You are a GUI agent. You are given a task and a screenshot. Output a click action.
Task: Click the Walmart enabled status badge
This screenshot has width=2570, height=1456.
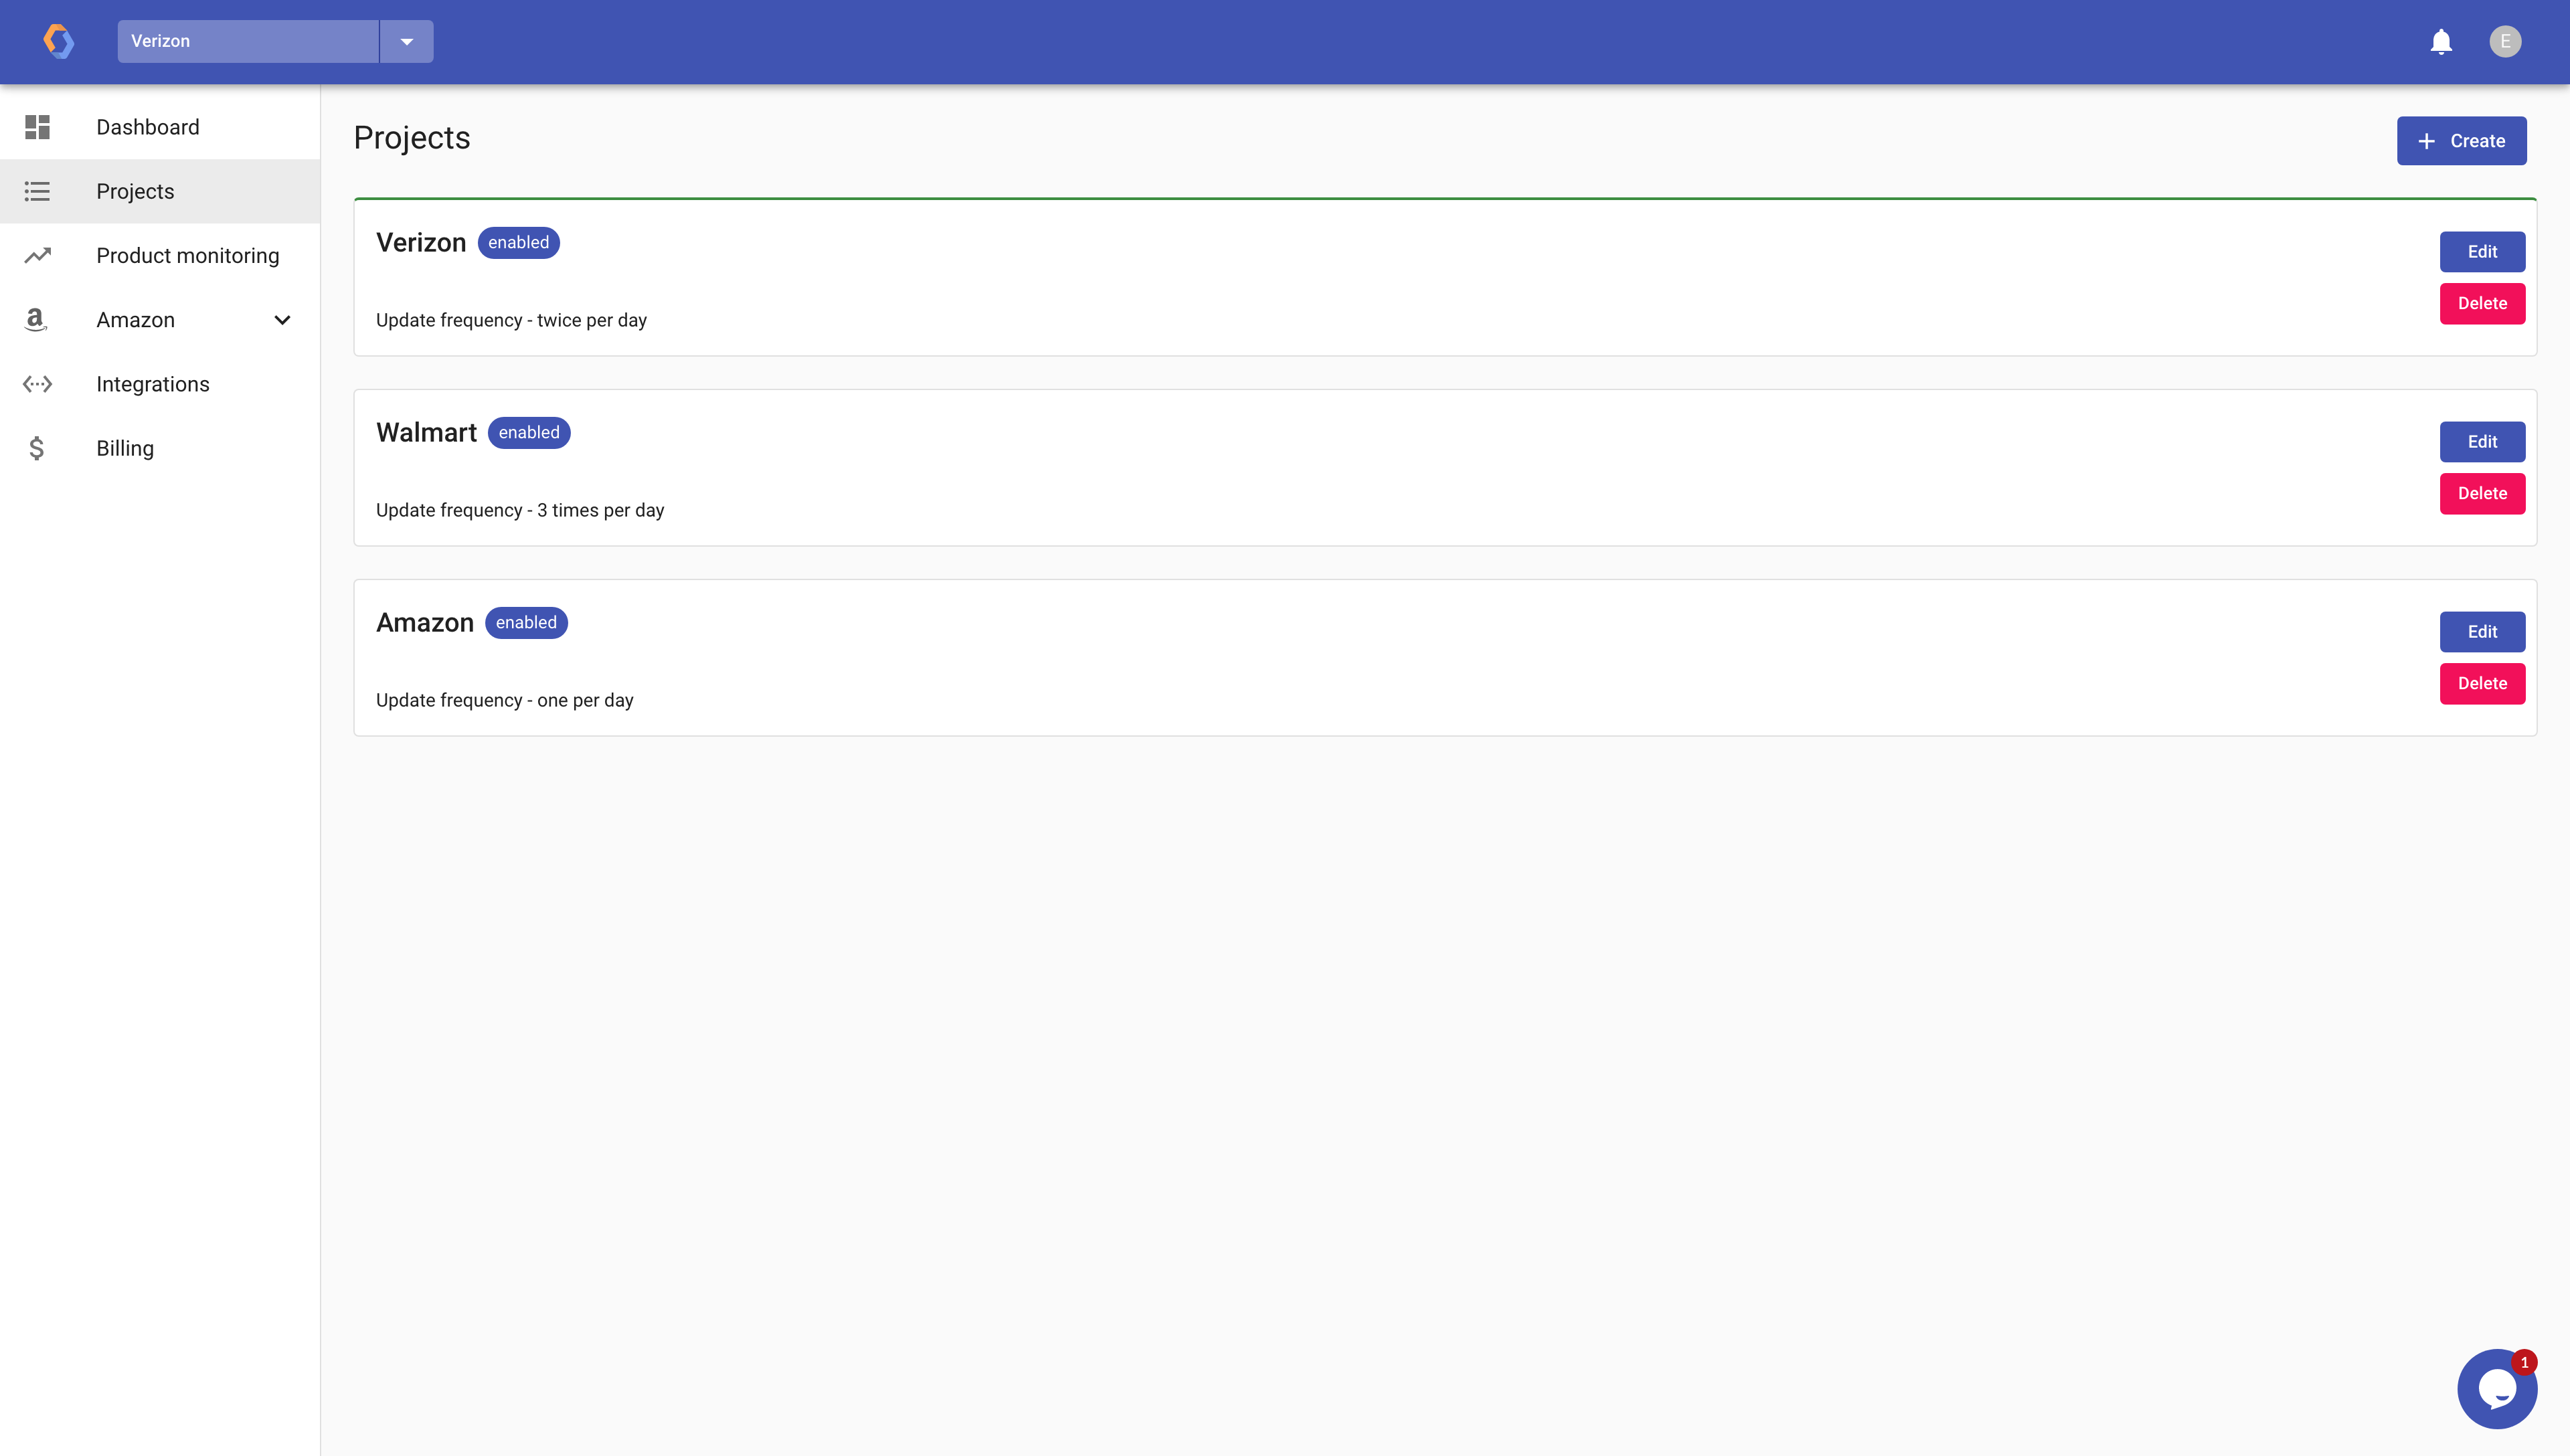click(x=529, y=433)
